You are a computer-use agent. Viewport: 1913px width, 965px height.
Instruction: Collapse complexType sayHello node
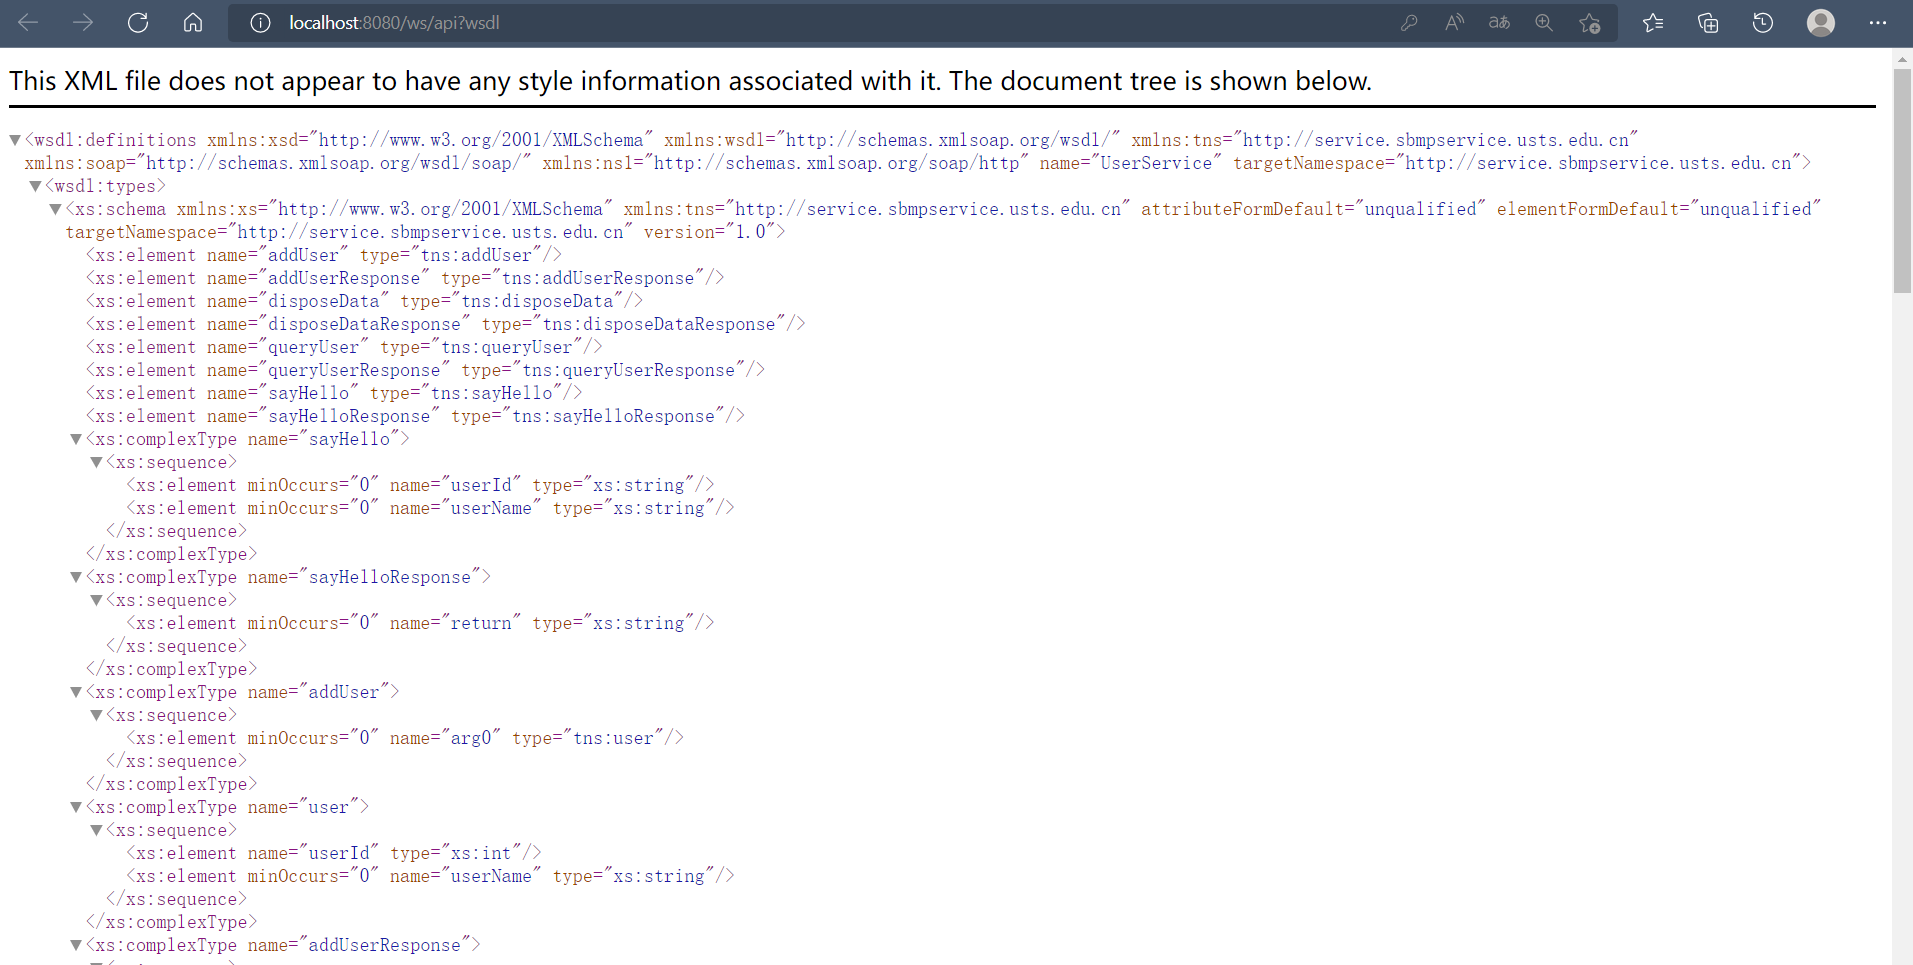pos(76,439)
